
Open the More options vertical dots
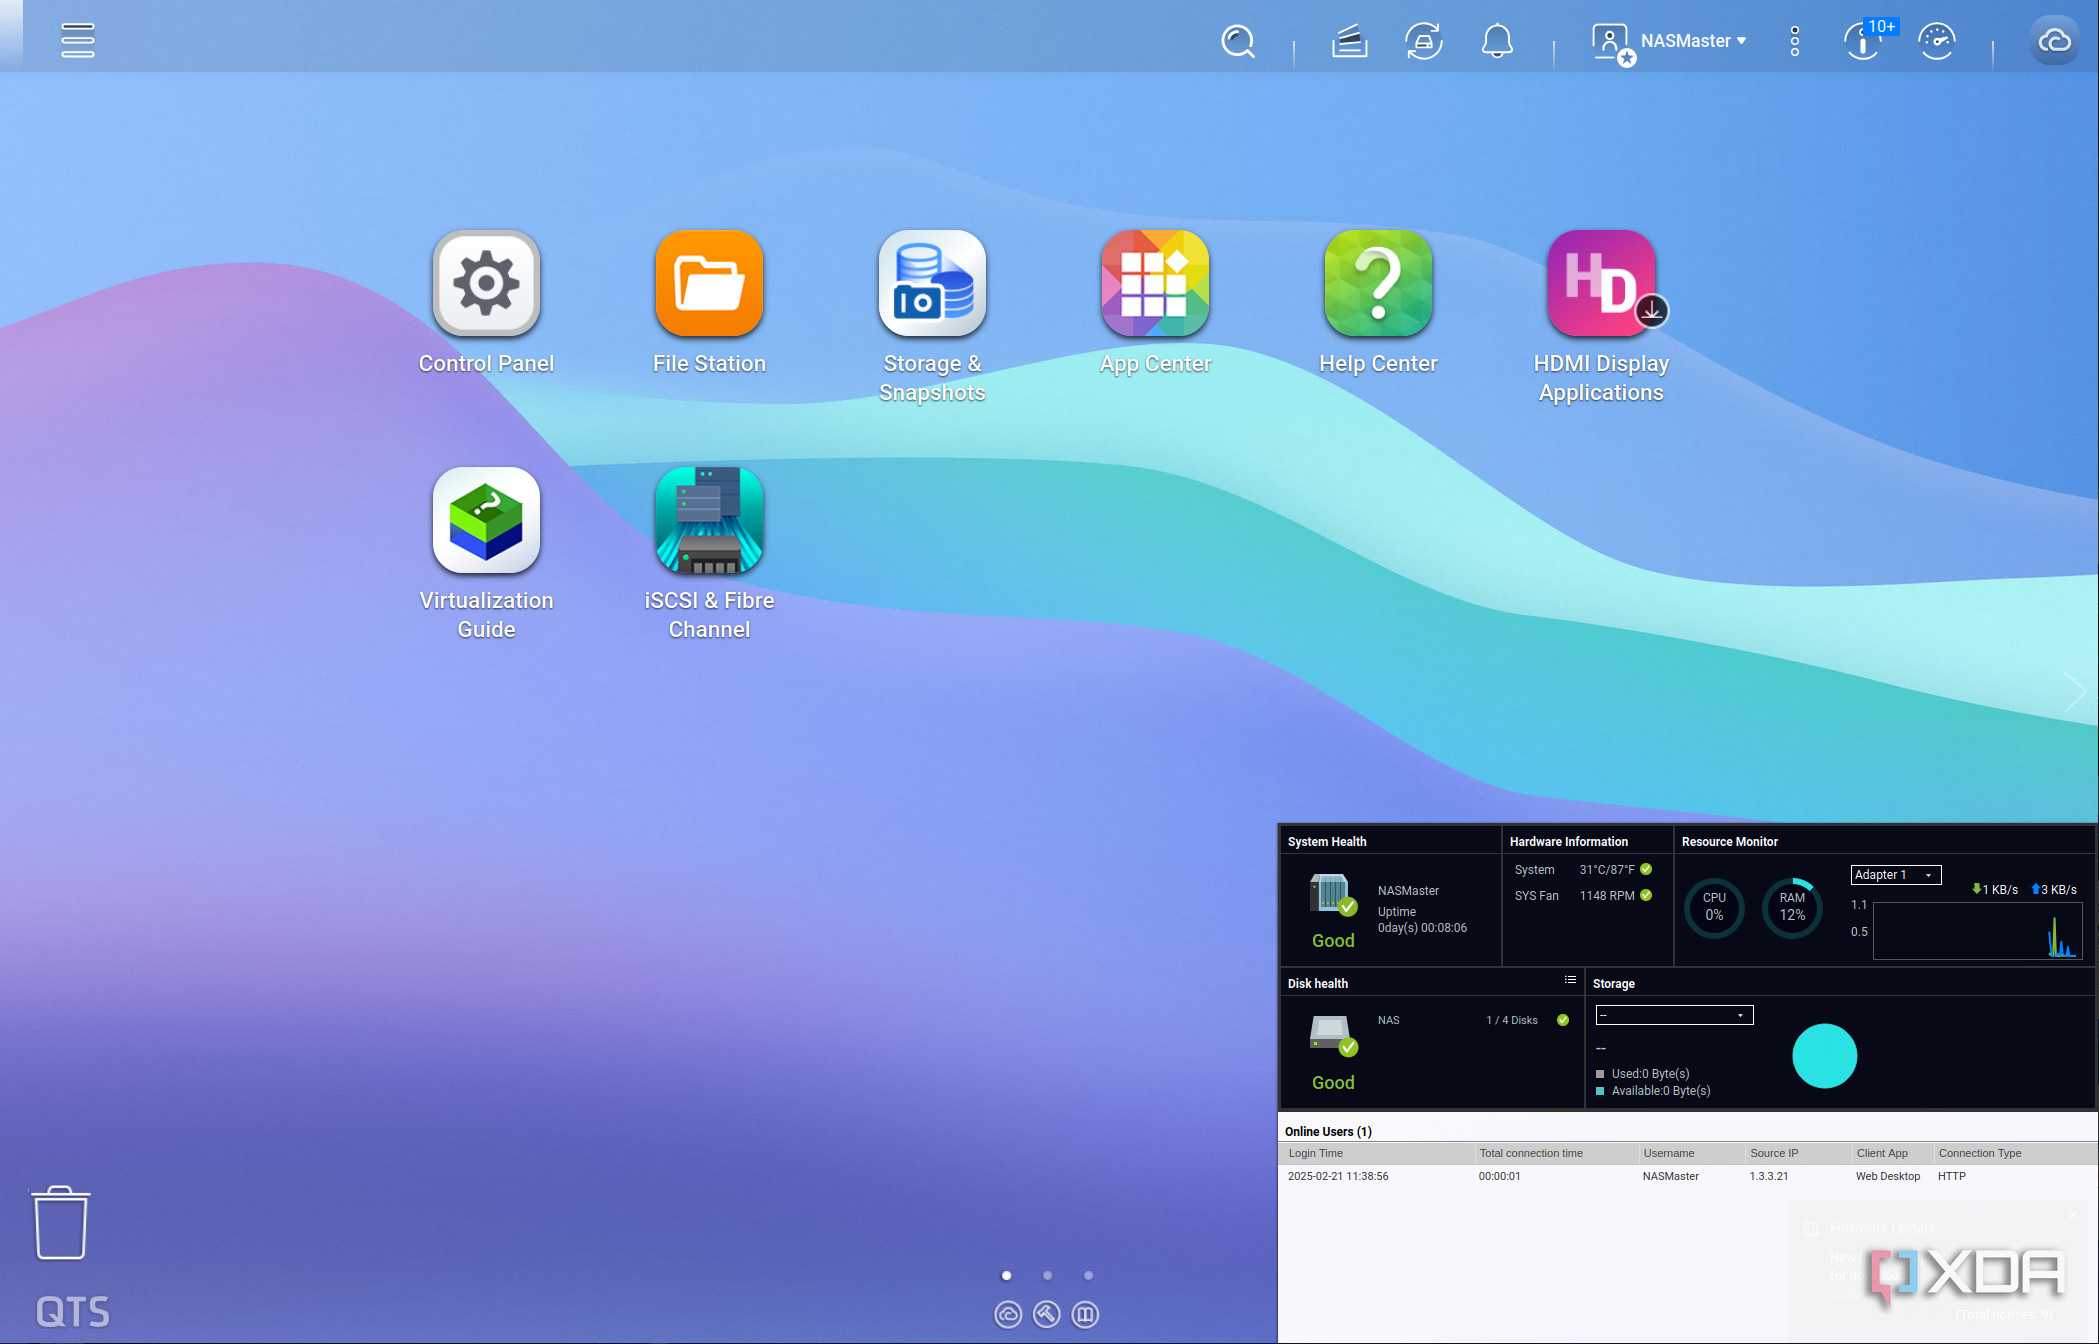click(1795, 41)
